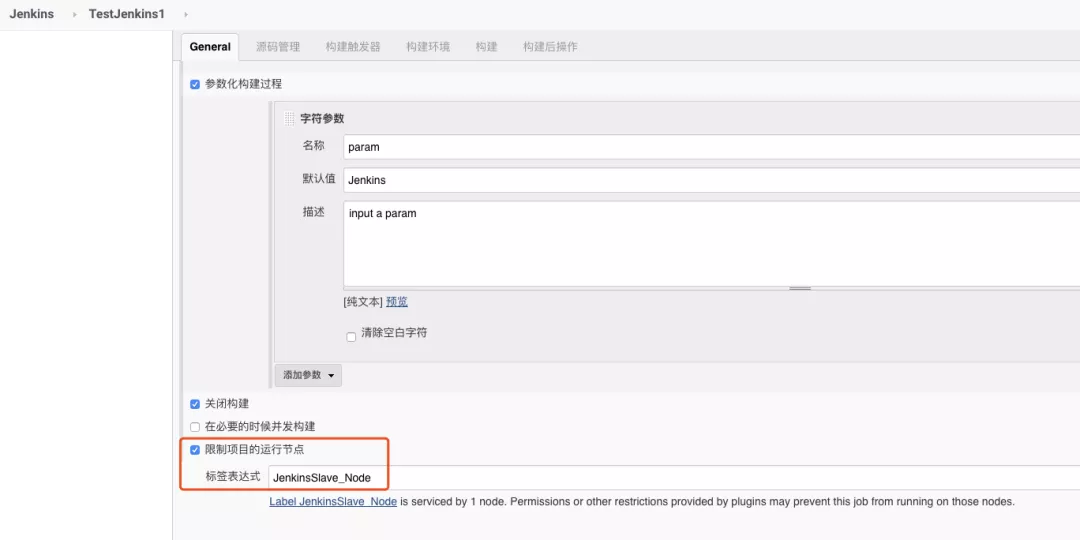Select the General tab

(x=210, y=47)
